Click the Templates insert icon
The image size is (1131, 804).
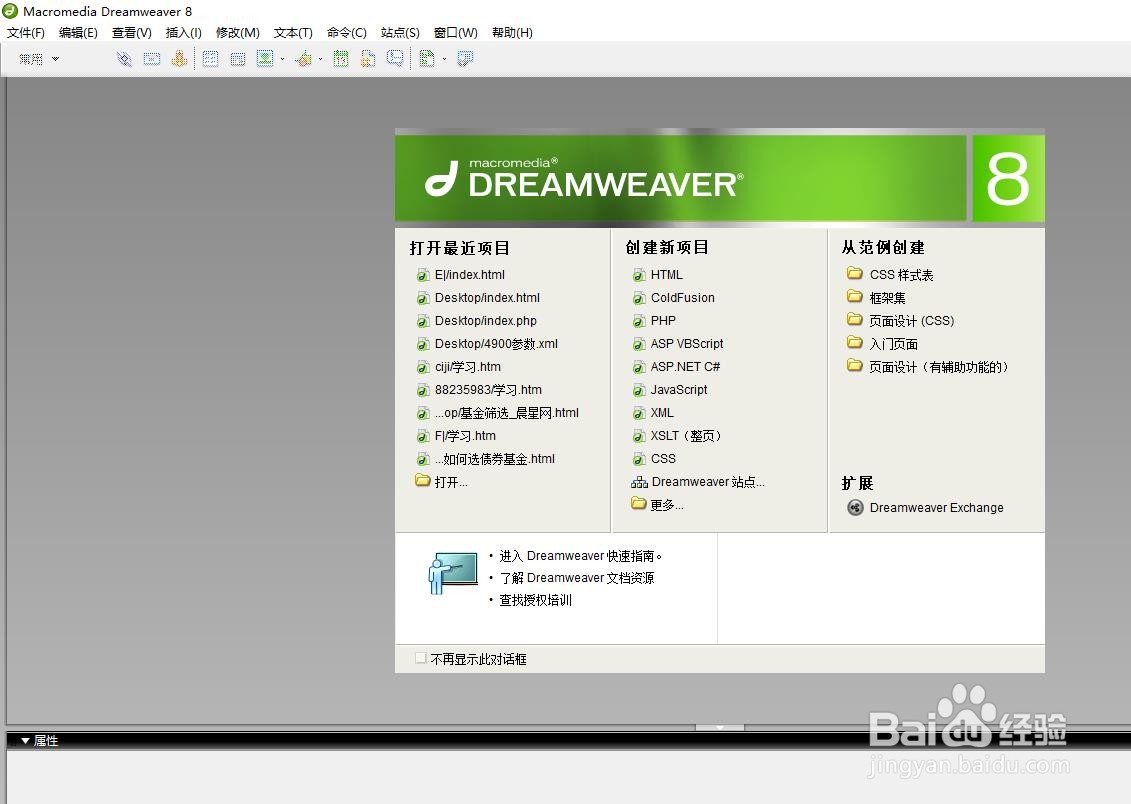427,59
